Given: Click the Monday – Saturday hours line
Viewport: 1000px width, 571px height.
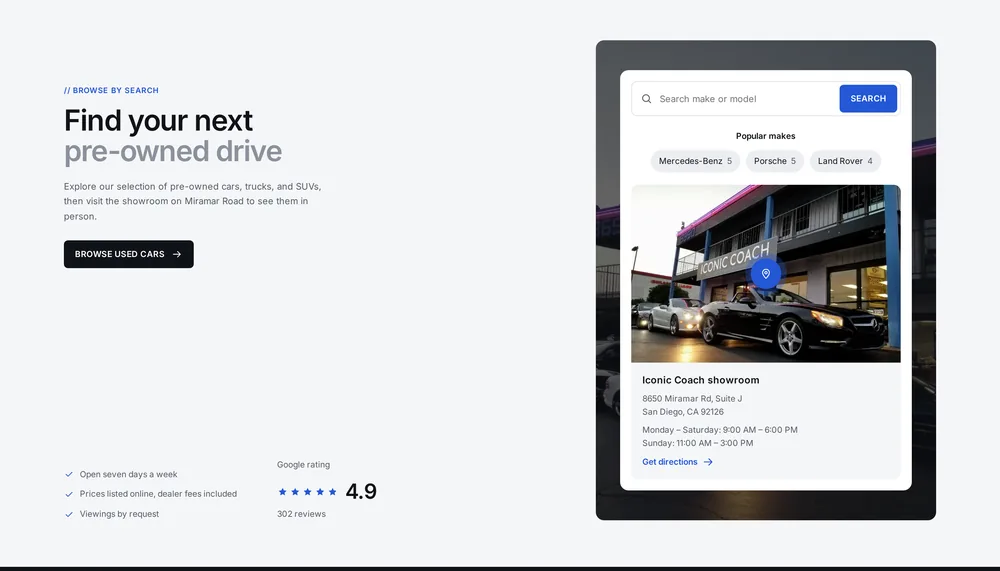Looking at the screenshot, I should click(x=720, y=430).
